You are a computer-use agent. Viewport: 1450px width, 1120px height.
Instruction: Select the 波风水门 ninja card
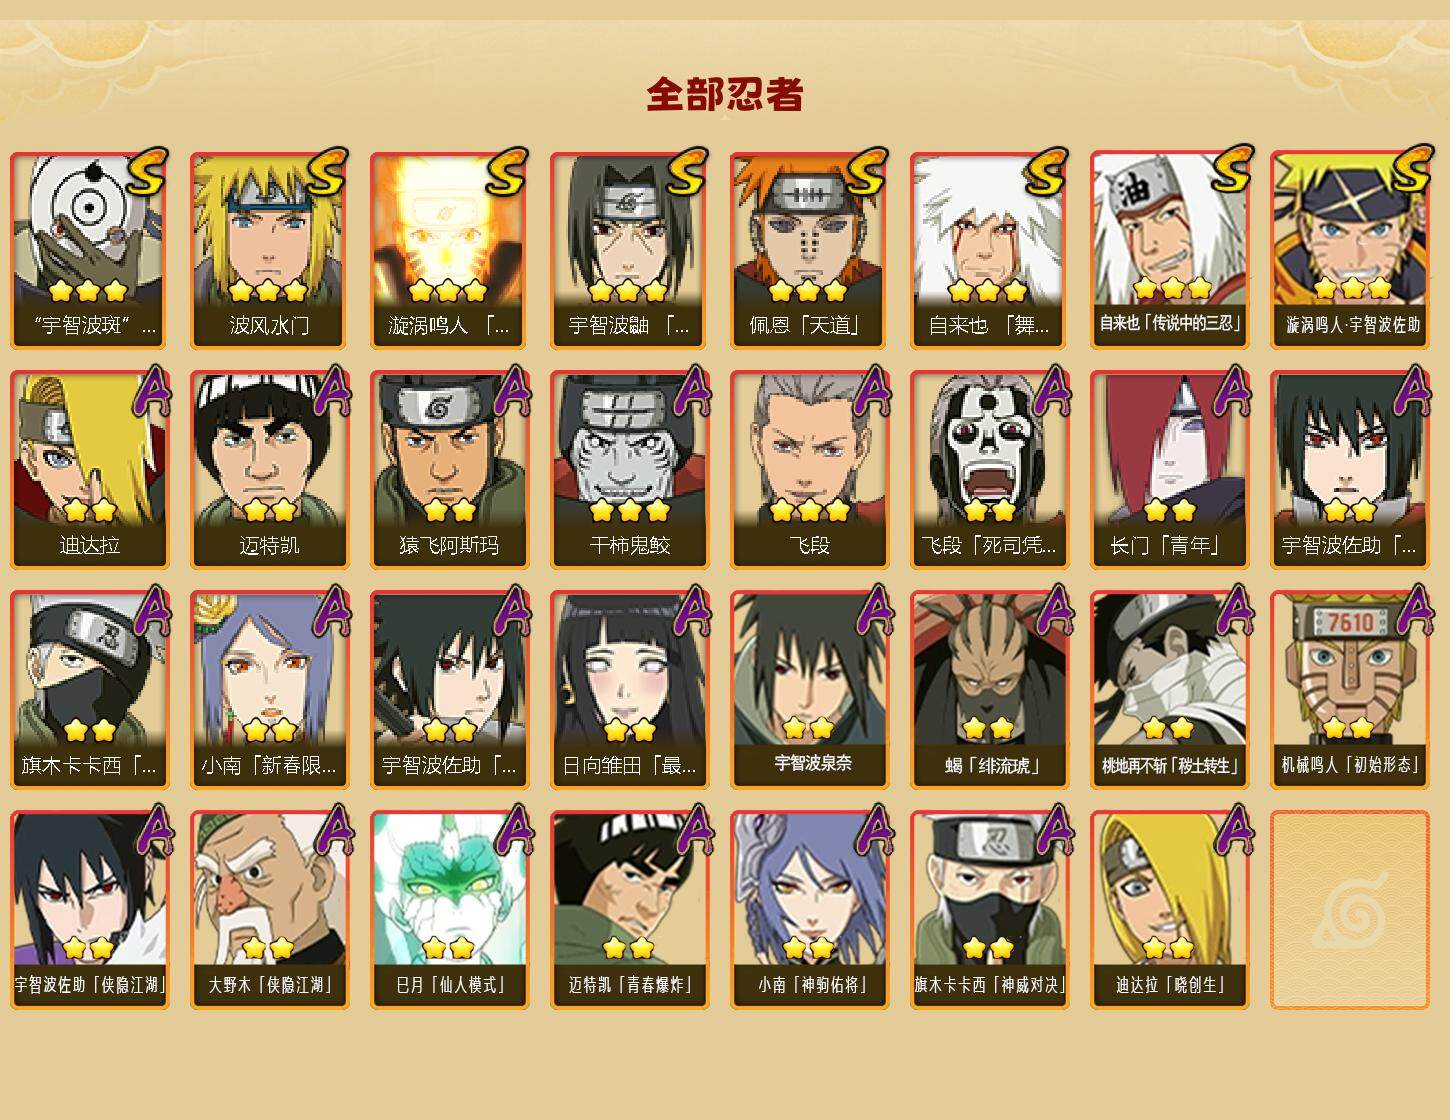point(269,250)
